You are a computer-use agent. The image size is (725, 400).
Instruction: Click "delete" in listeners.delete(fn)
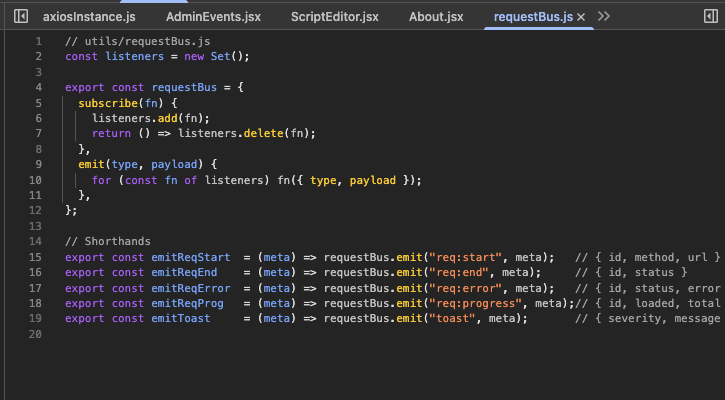264,134
